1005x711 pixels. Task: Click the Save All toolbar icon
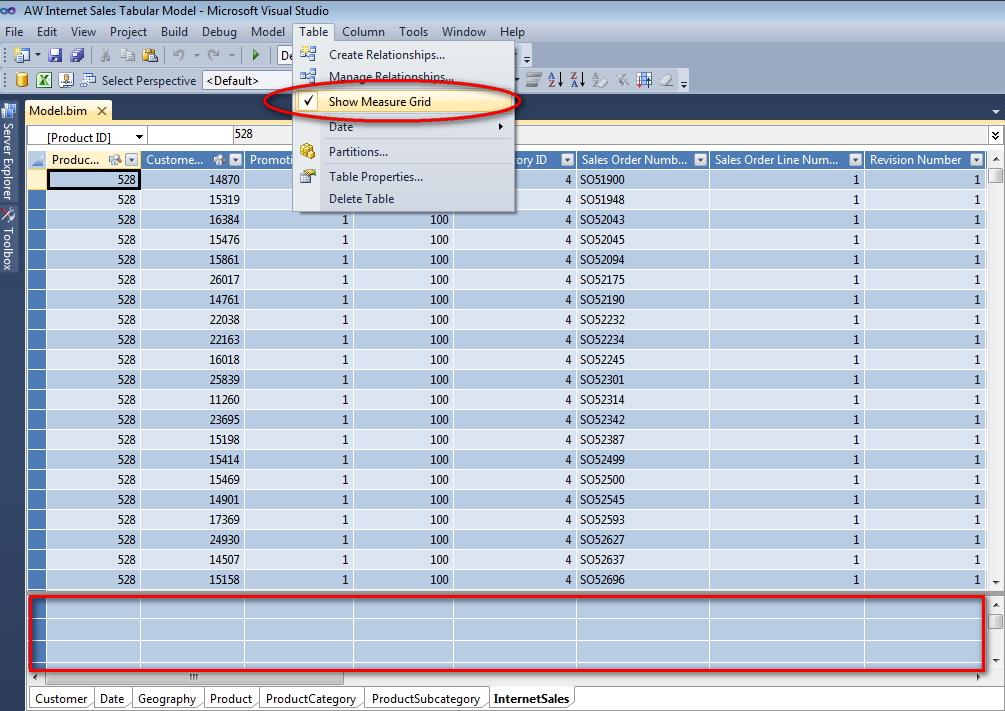77,55
